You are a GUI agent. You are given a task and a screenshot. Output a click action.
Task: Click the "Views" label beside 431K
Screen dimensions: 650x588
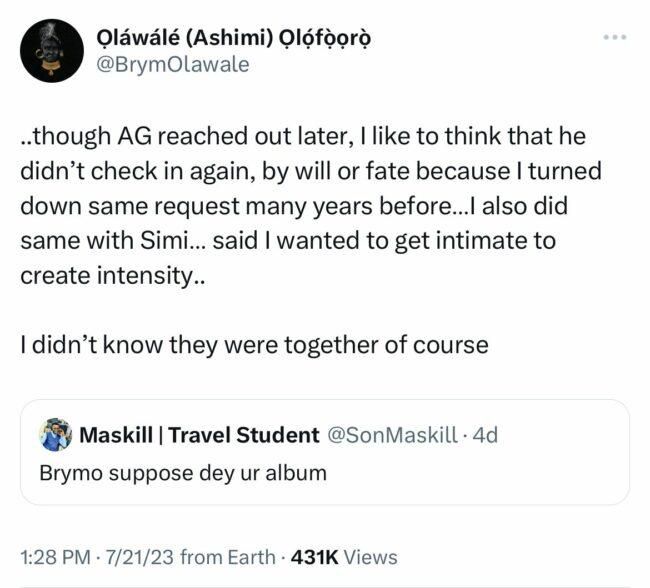click(369, 557)
